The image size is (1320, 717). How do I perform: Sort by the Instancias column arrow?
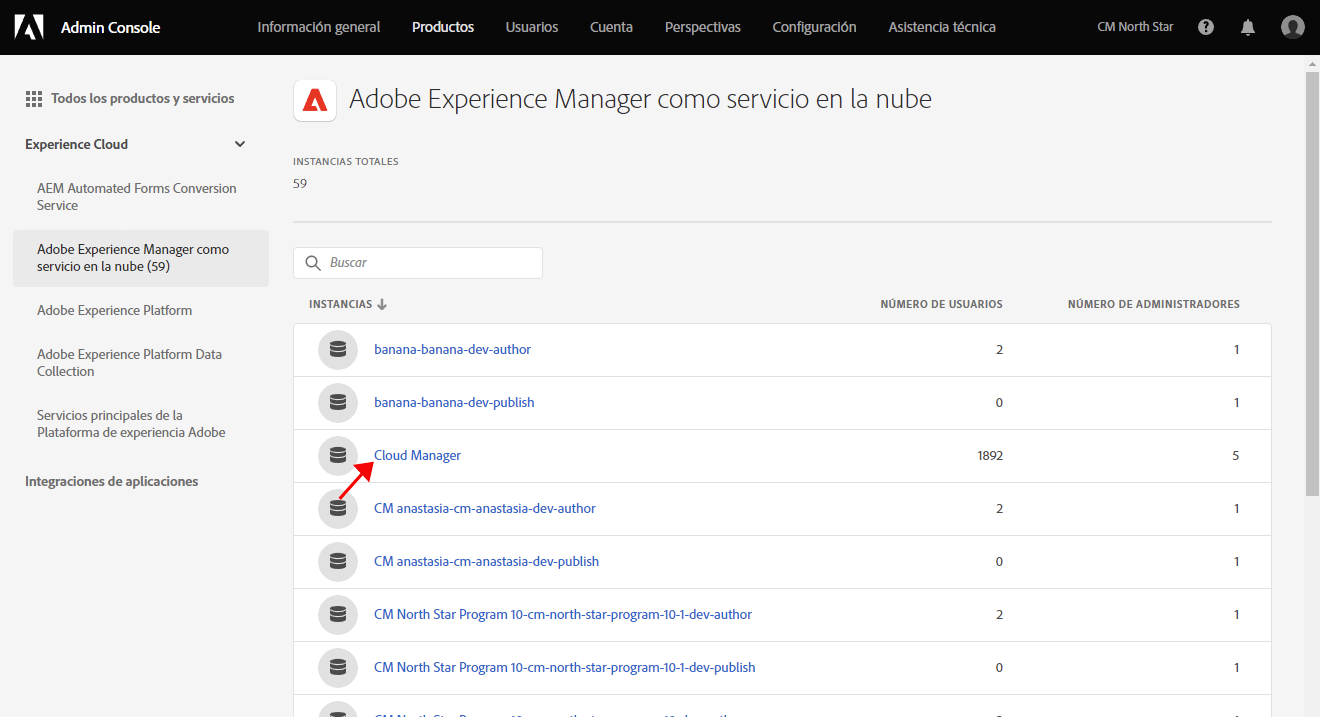pos(382,304)
